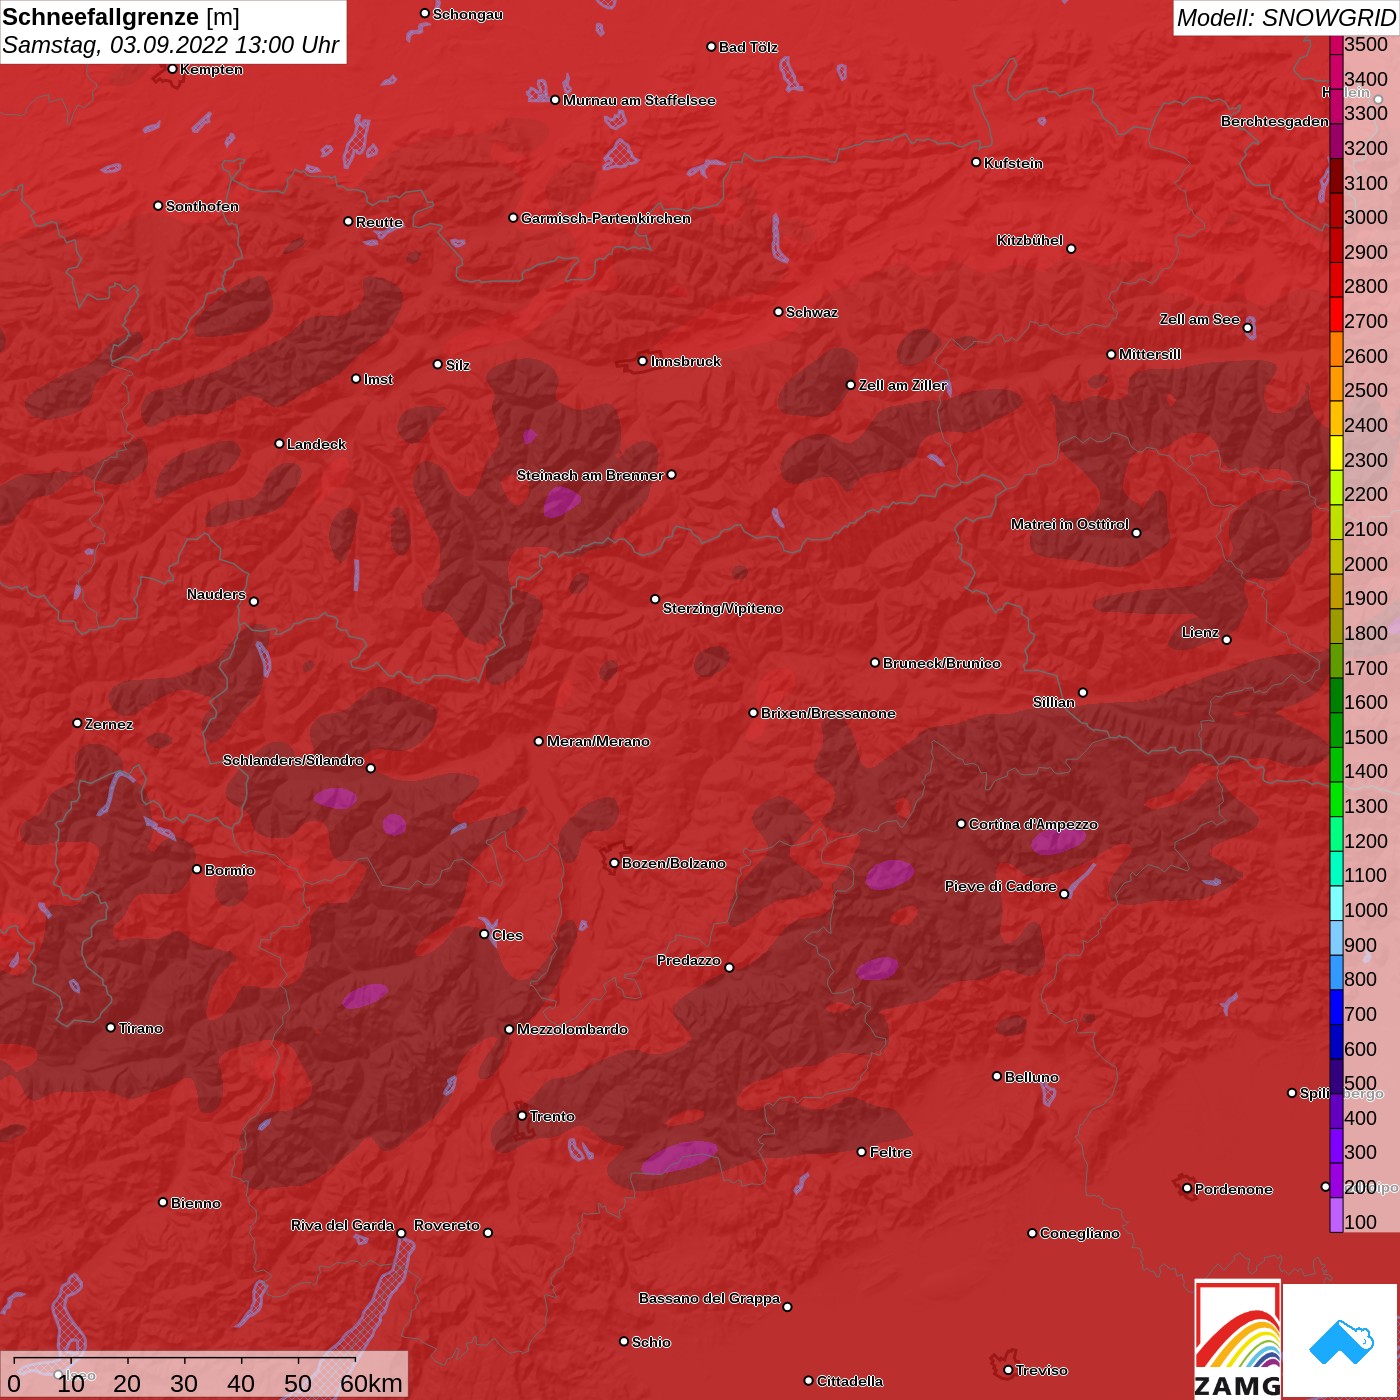Click the "Schneefallgrenze [m]" title
Image resolution: width=1400 pixels, height=1400 pixels.
point(121,17)
